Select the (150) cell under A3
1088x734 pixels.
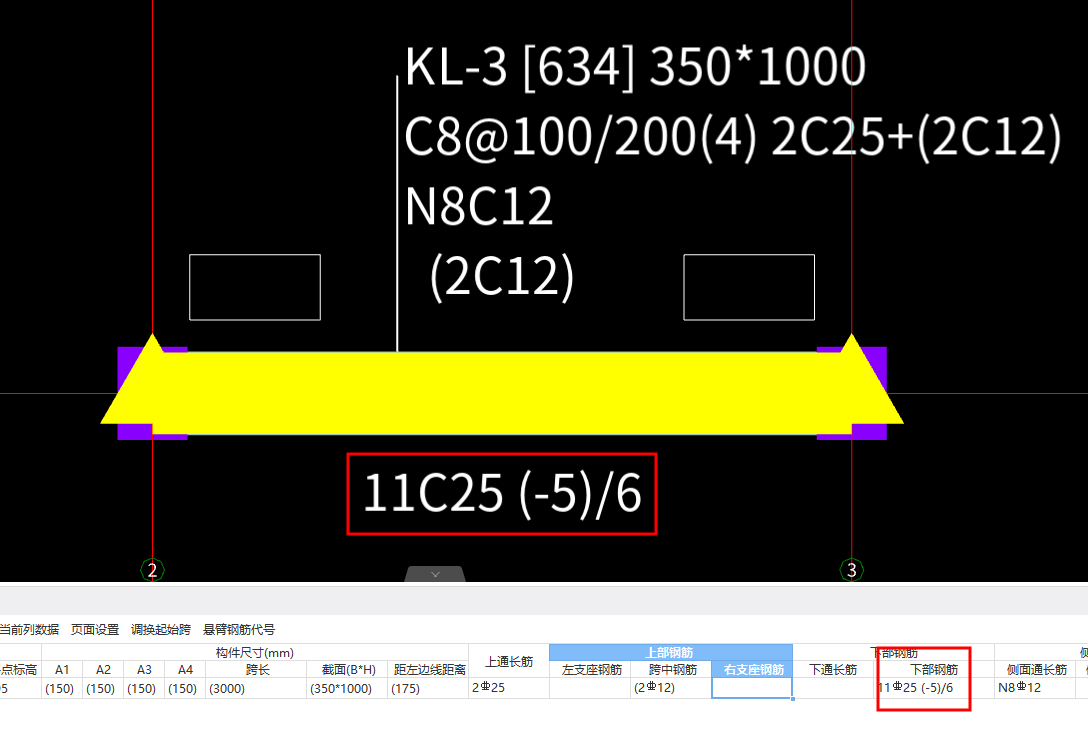click(144, 688)
